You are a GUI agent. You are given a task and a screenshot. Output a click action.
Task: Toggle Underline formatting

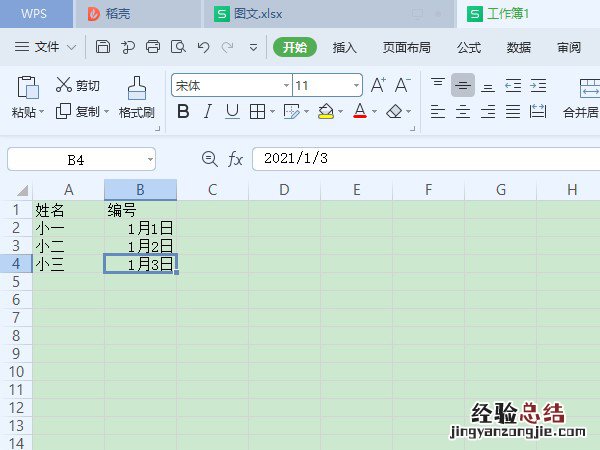(232, 111)
